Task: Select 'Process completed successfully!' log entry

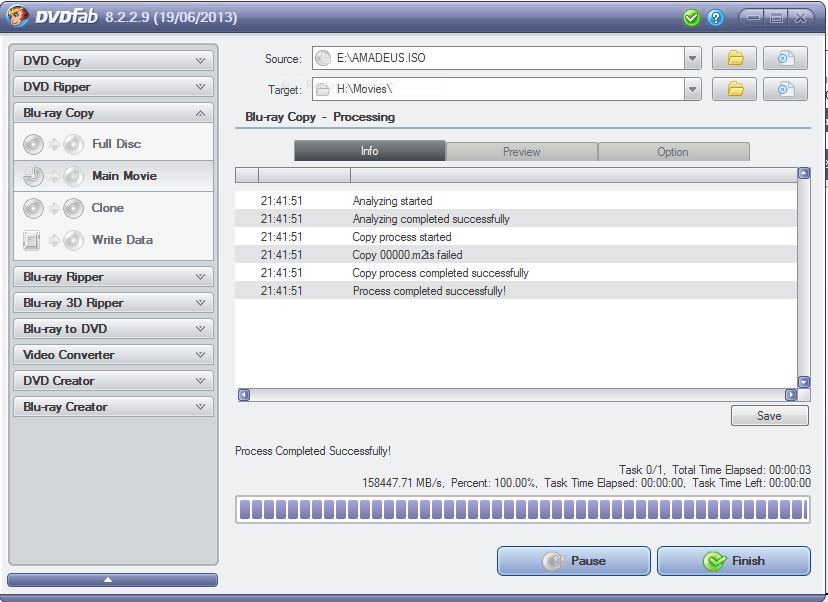Action: (516, 290)
